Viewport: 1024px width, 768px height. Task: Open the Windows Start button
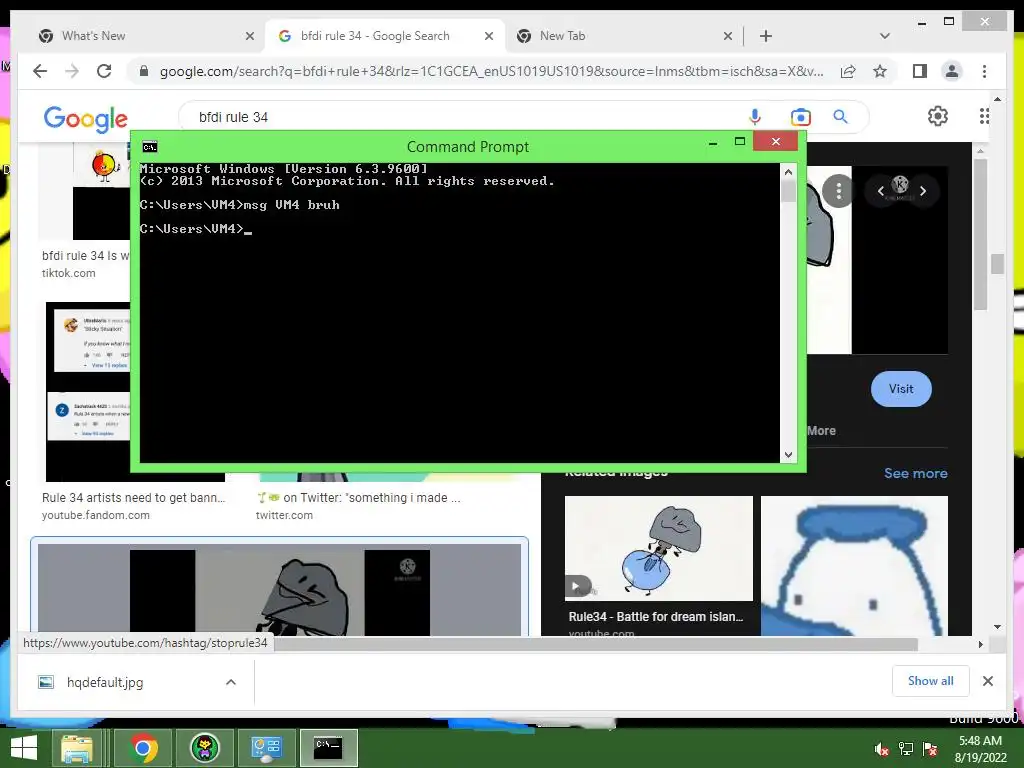[x=24, y=748]
